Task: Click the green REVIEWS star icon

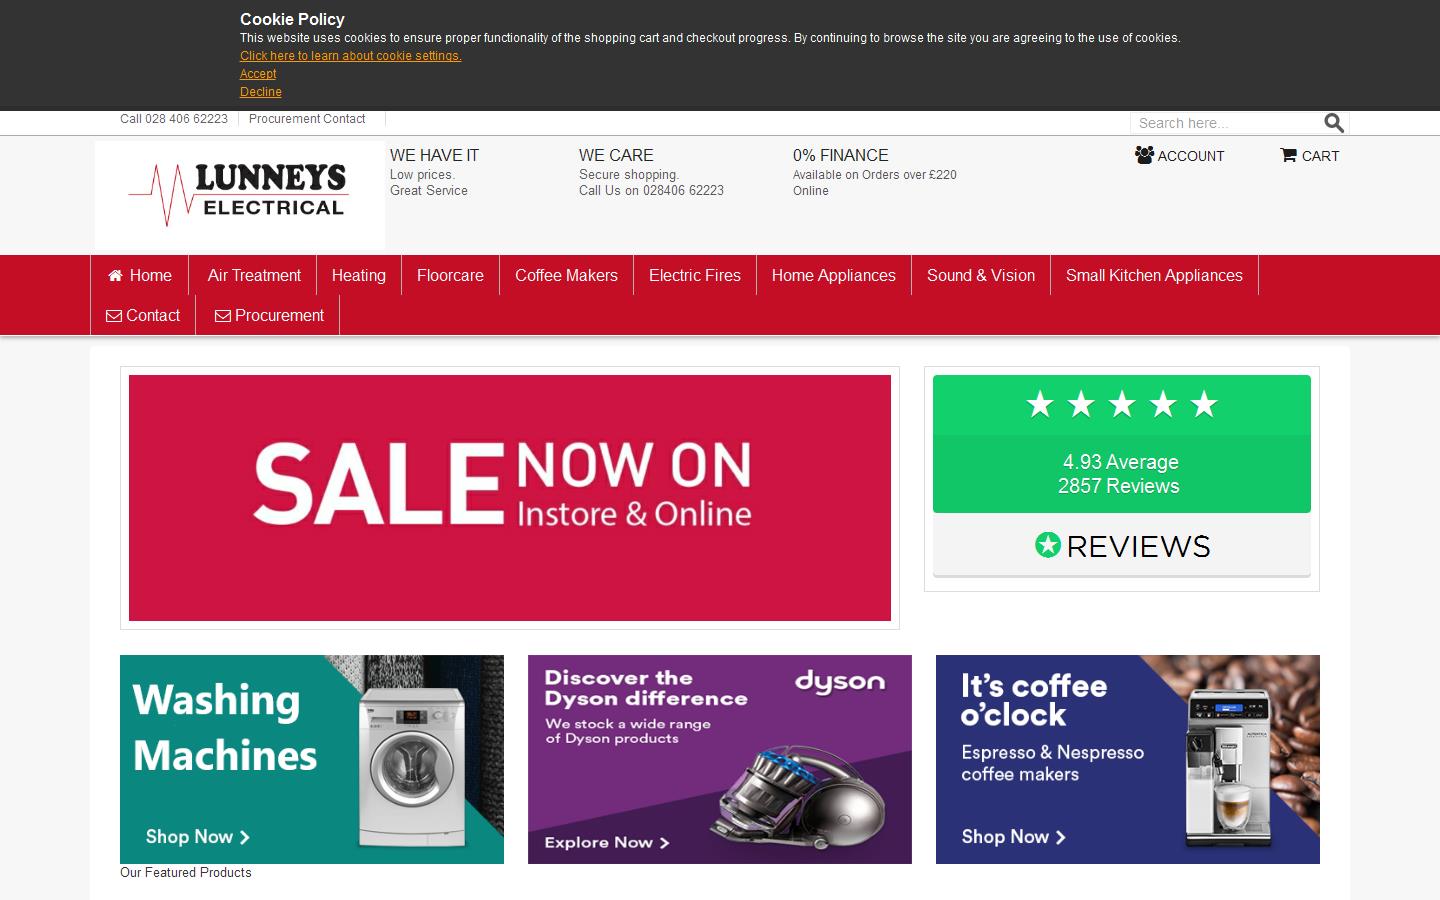Action: click(1046, 546)
